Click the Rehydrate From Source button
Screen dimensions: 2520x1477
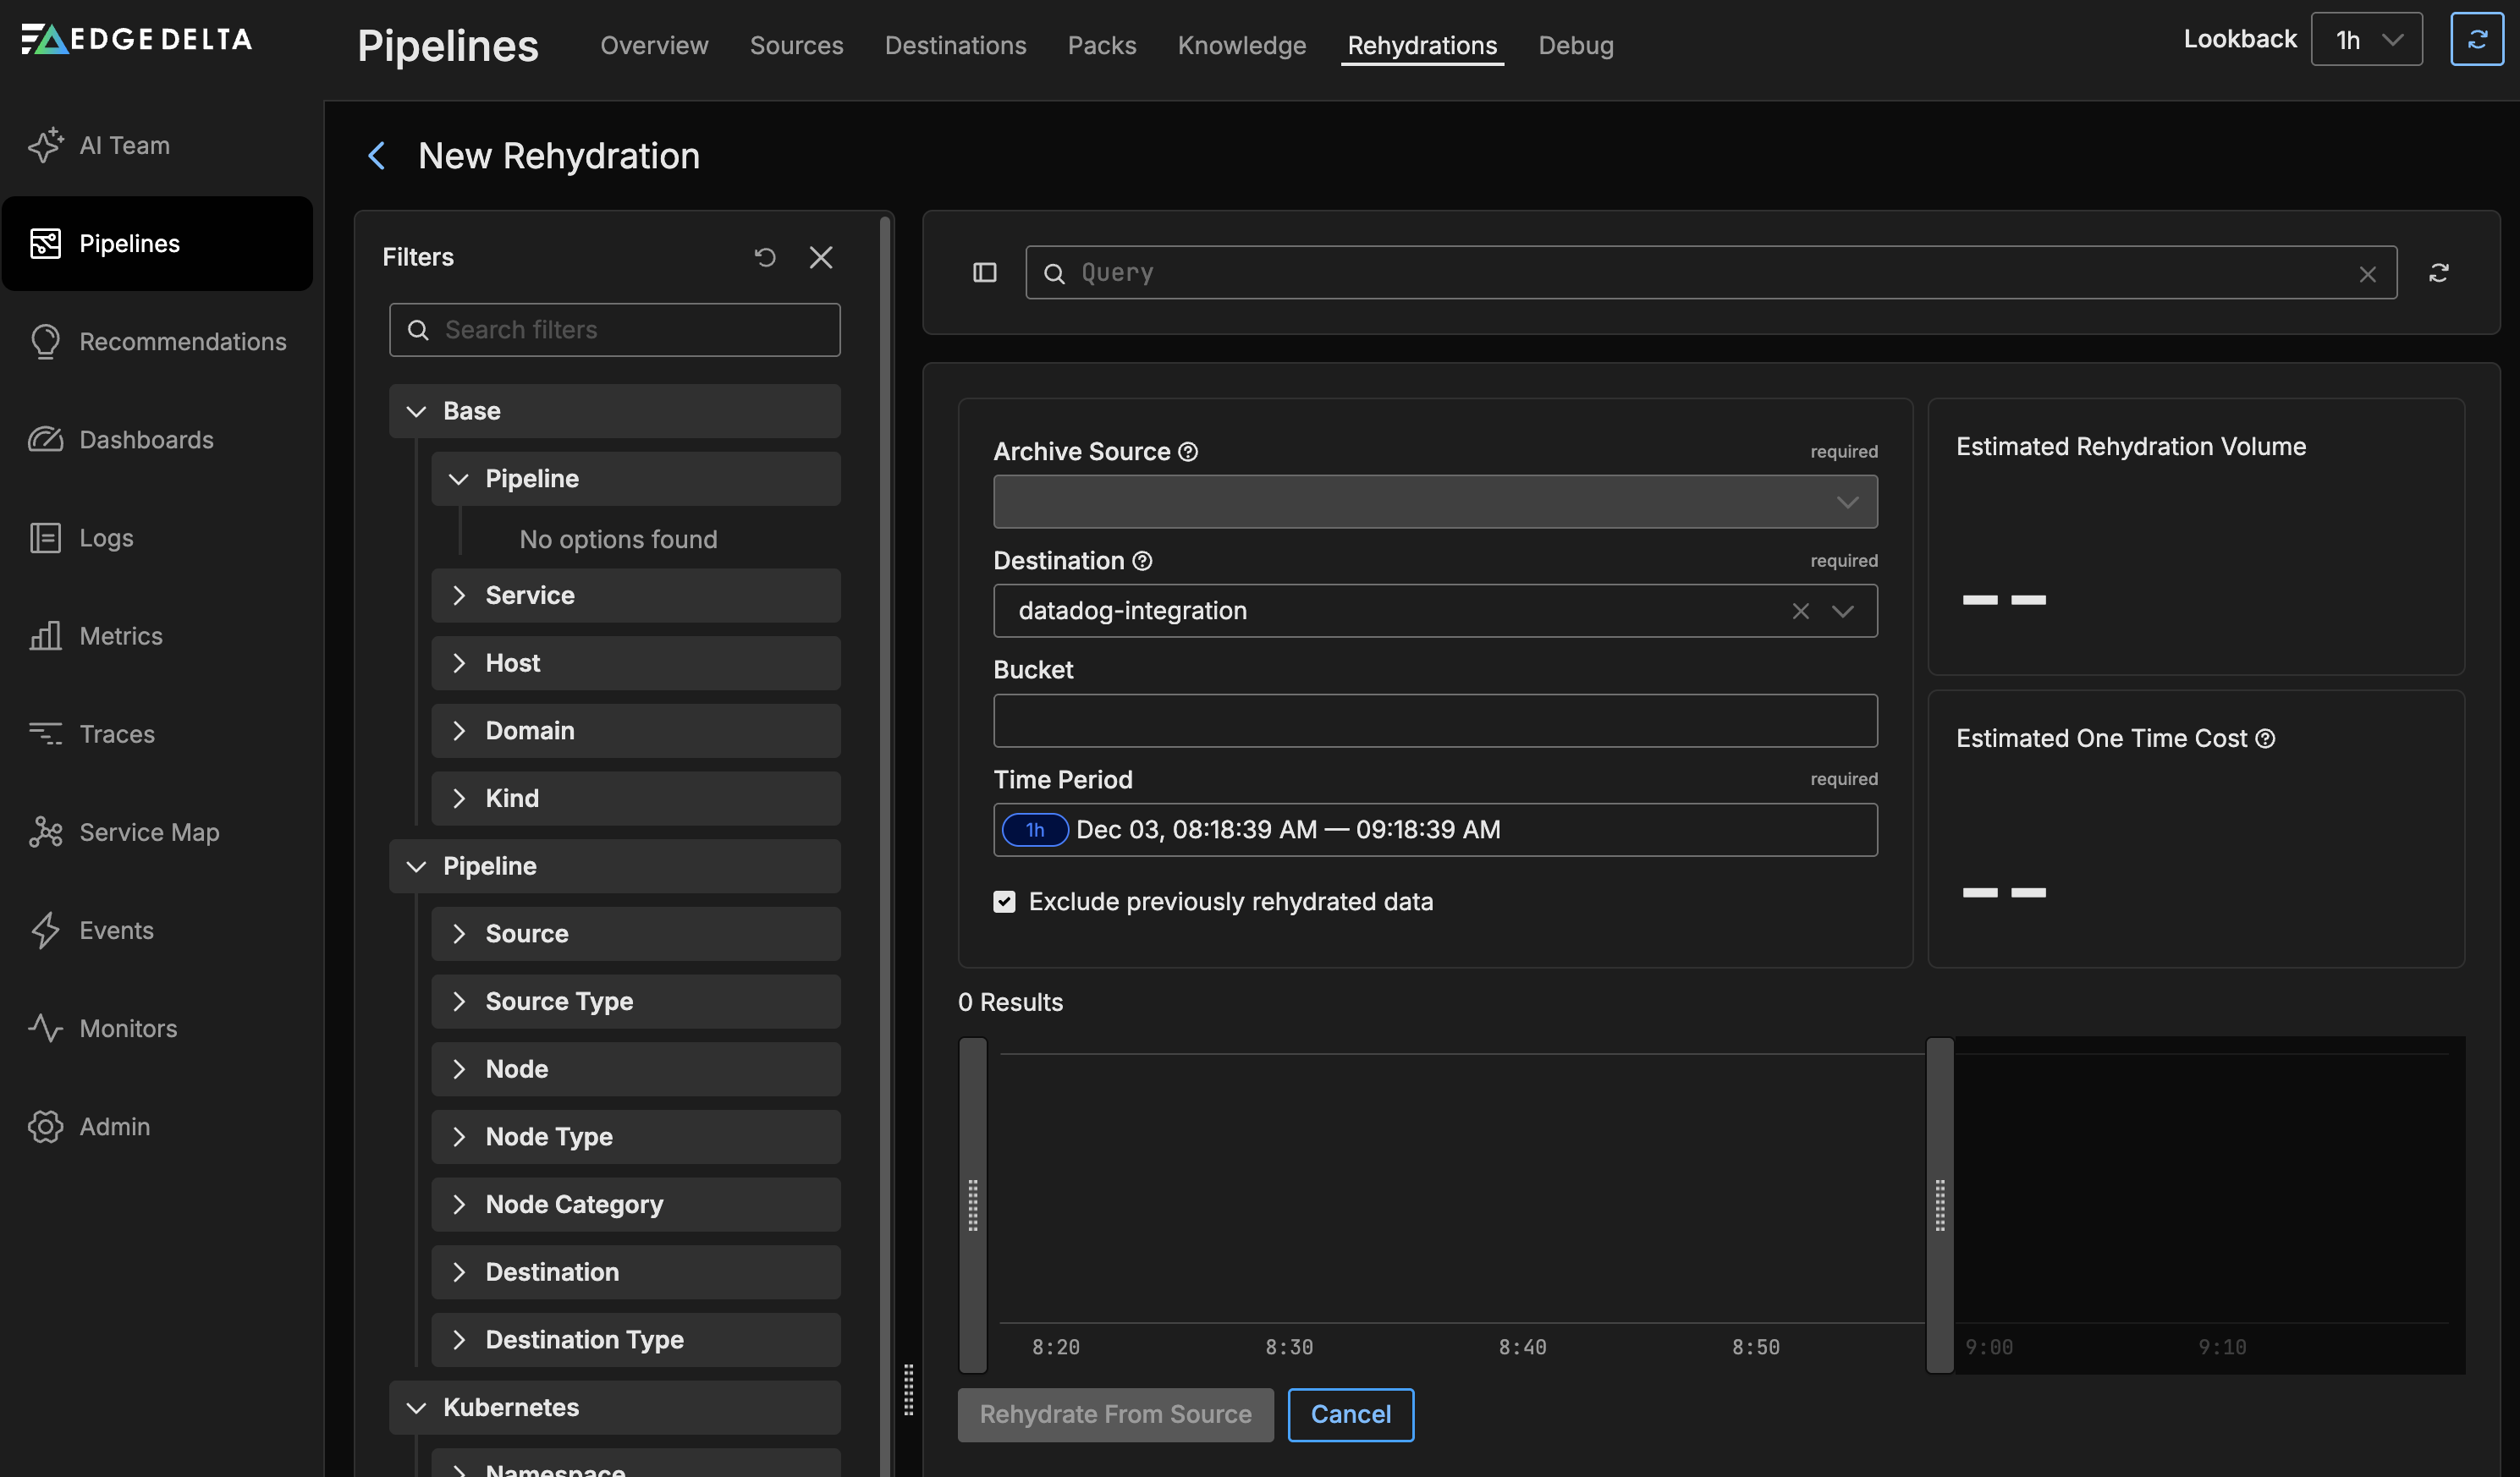pos(1115,1414)
